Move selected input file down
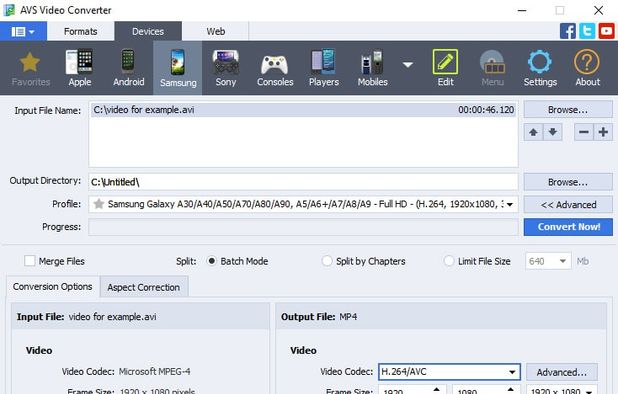Screen dimensions: 618x394 (x=553, y=132)
